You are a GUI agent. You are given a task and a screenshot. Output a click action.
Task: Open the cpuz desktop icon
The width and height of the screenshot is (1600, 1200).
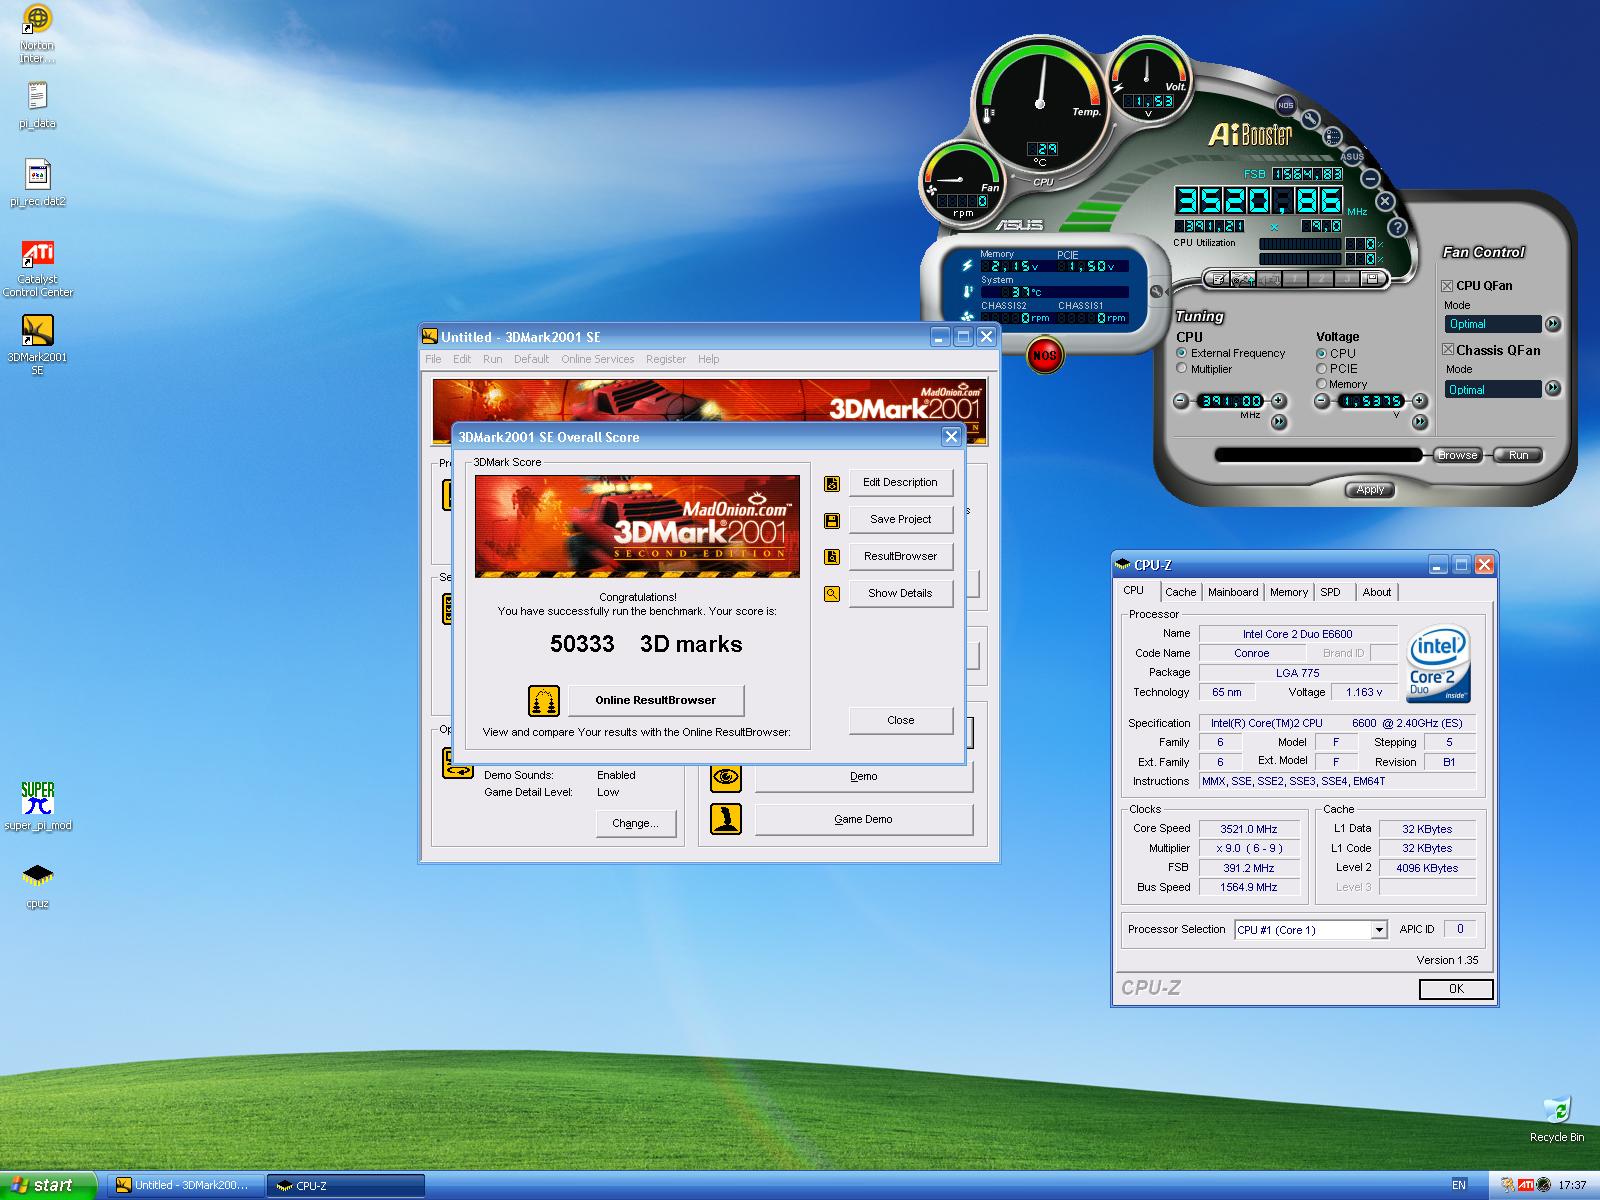point(38,885)
